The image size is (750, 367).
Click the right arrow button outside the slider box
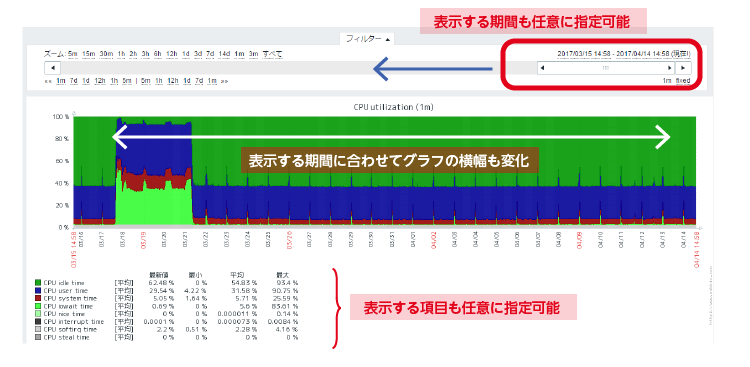[x=683, y=68]
